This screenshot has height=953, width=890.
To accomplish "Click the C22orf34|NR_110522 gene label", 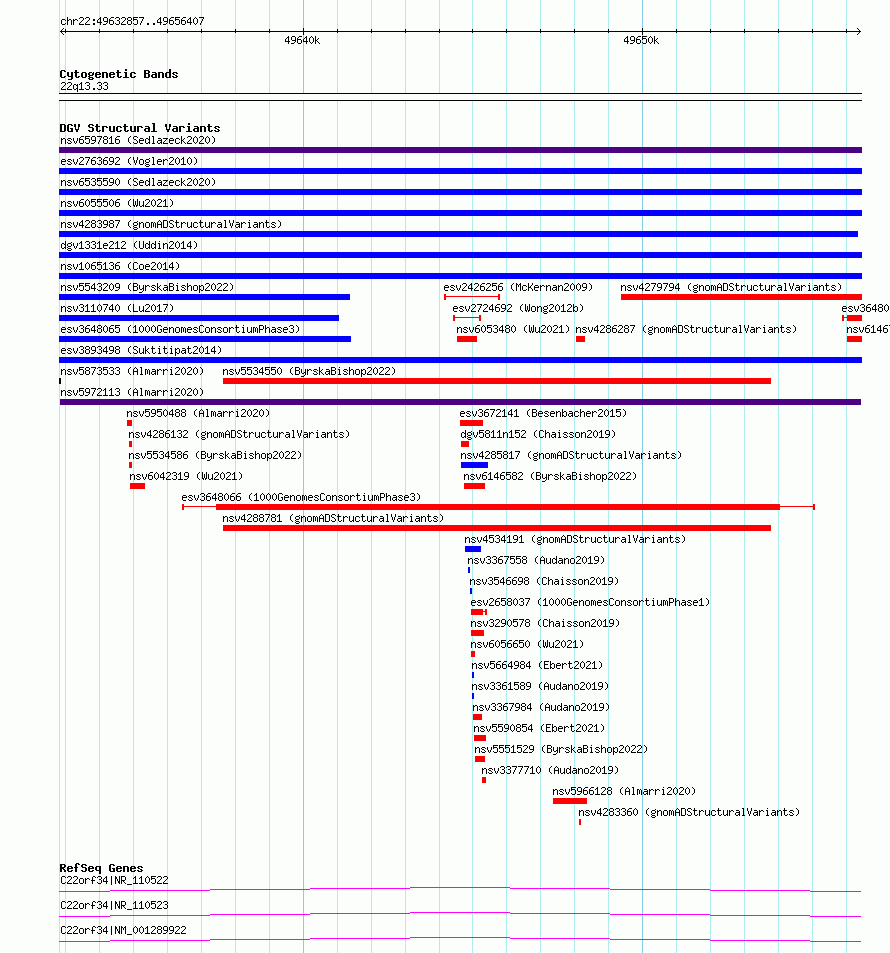I will [x=114, y=881].
